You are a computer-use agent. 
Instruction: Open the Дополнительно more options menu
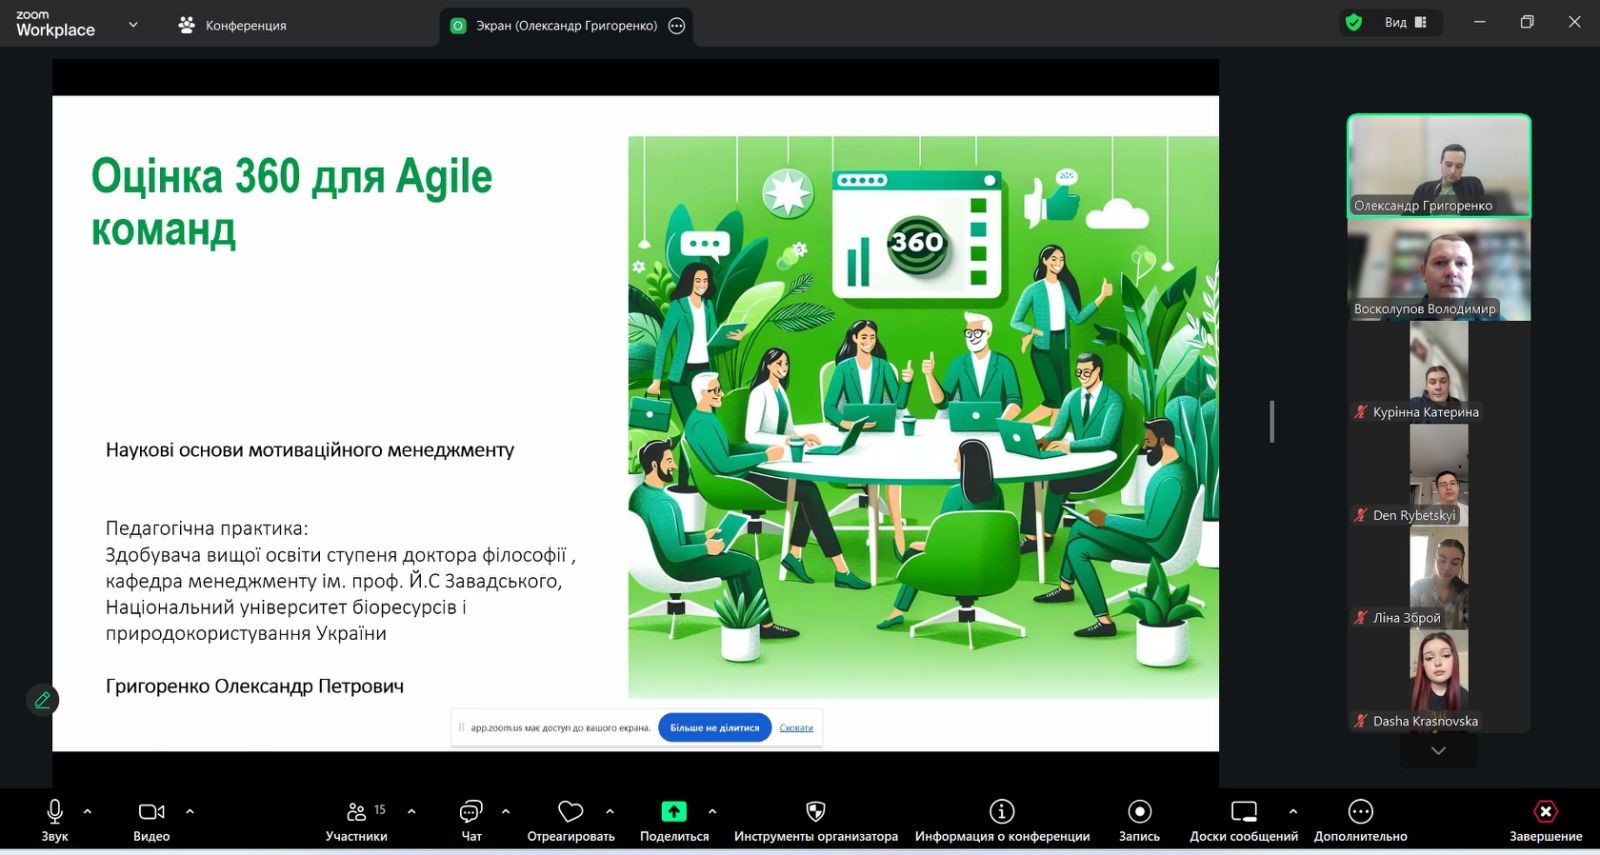1361,820
